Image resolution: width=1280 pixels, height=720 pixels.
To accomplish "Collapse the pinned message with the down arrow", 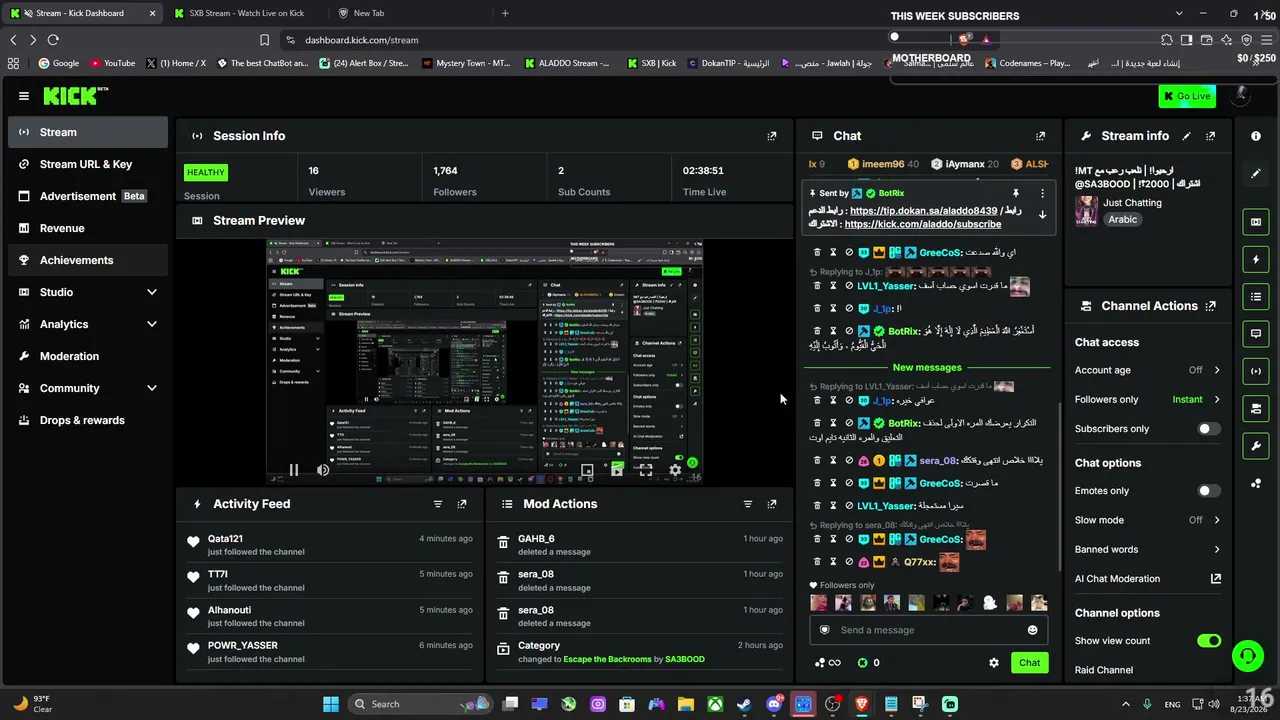I will 1042,215.
